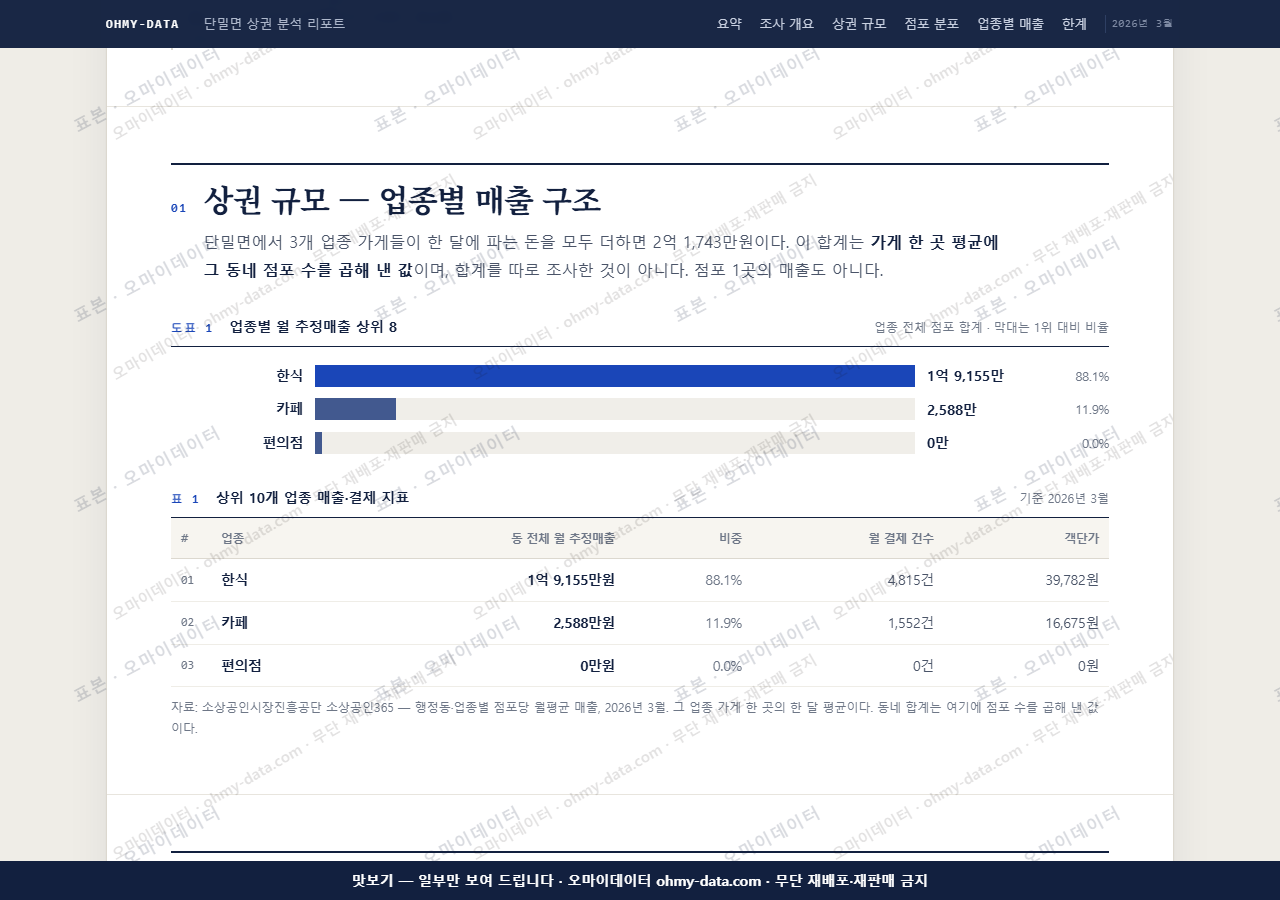Click the table source note starting with 자료:
1280x900 pixels.
pyautogui.click(x=640, y=717)
